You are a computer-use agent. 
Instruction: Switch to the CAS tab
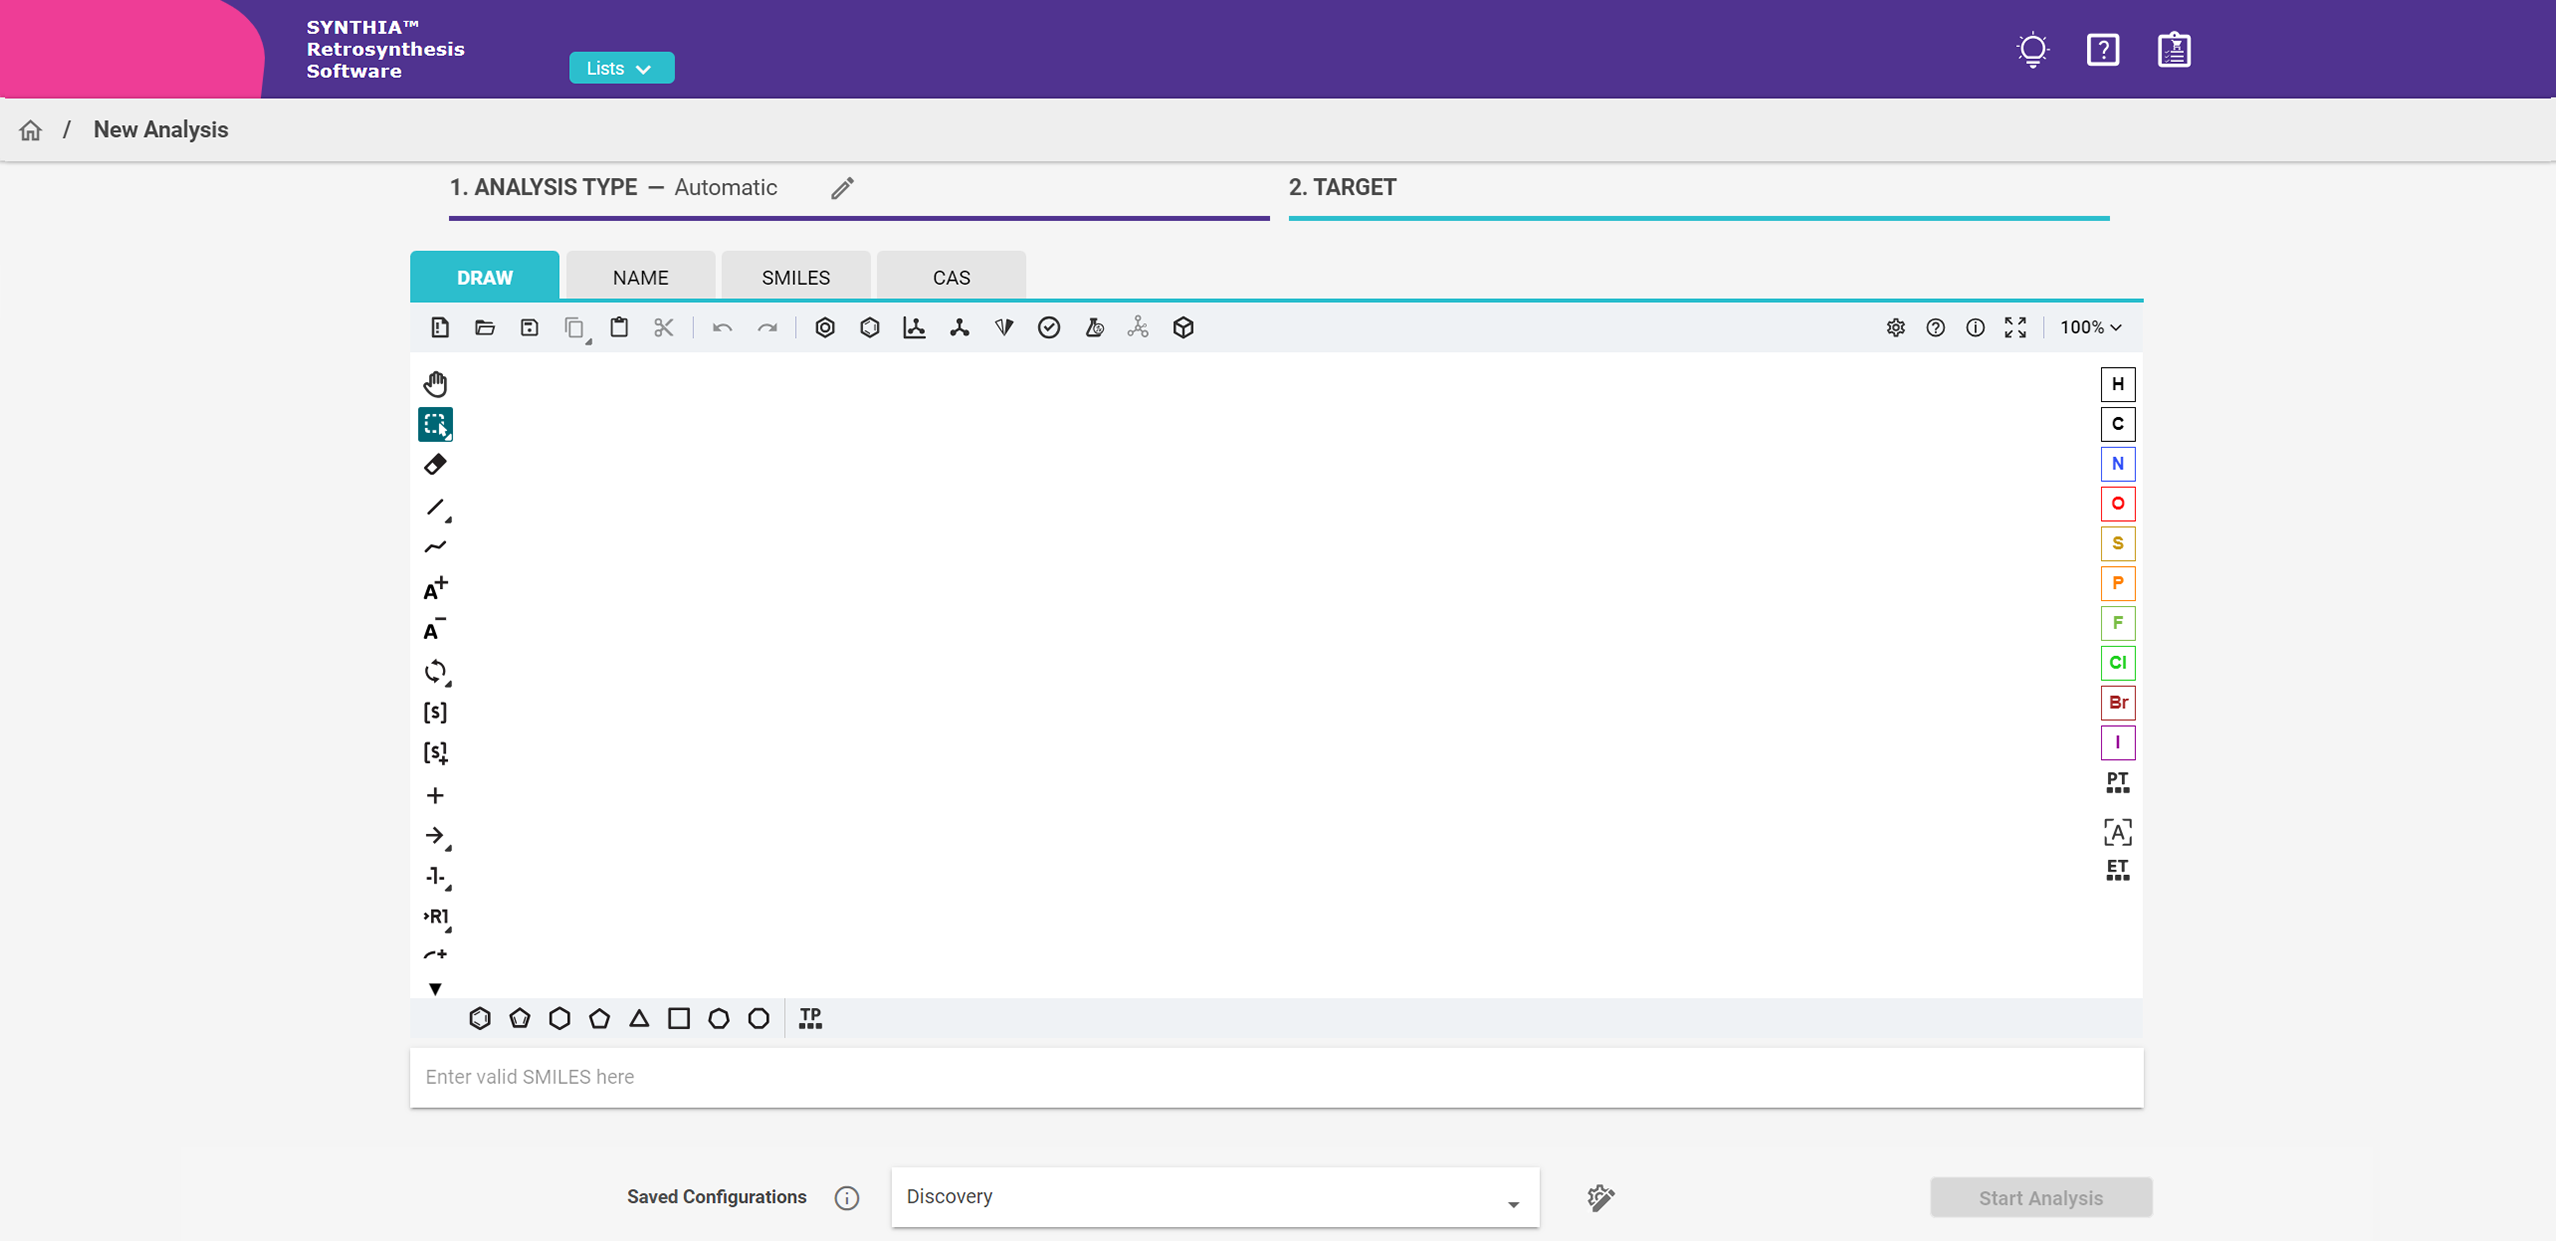[950, 277]
